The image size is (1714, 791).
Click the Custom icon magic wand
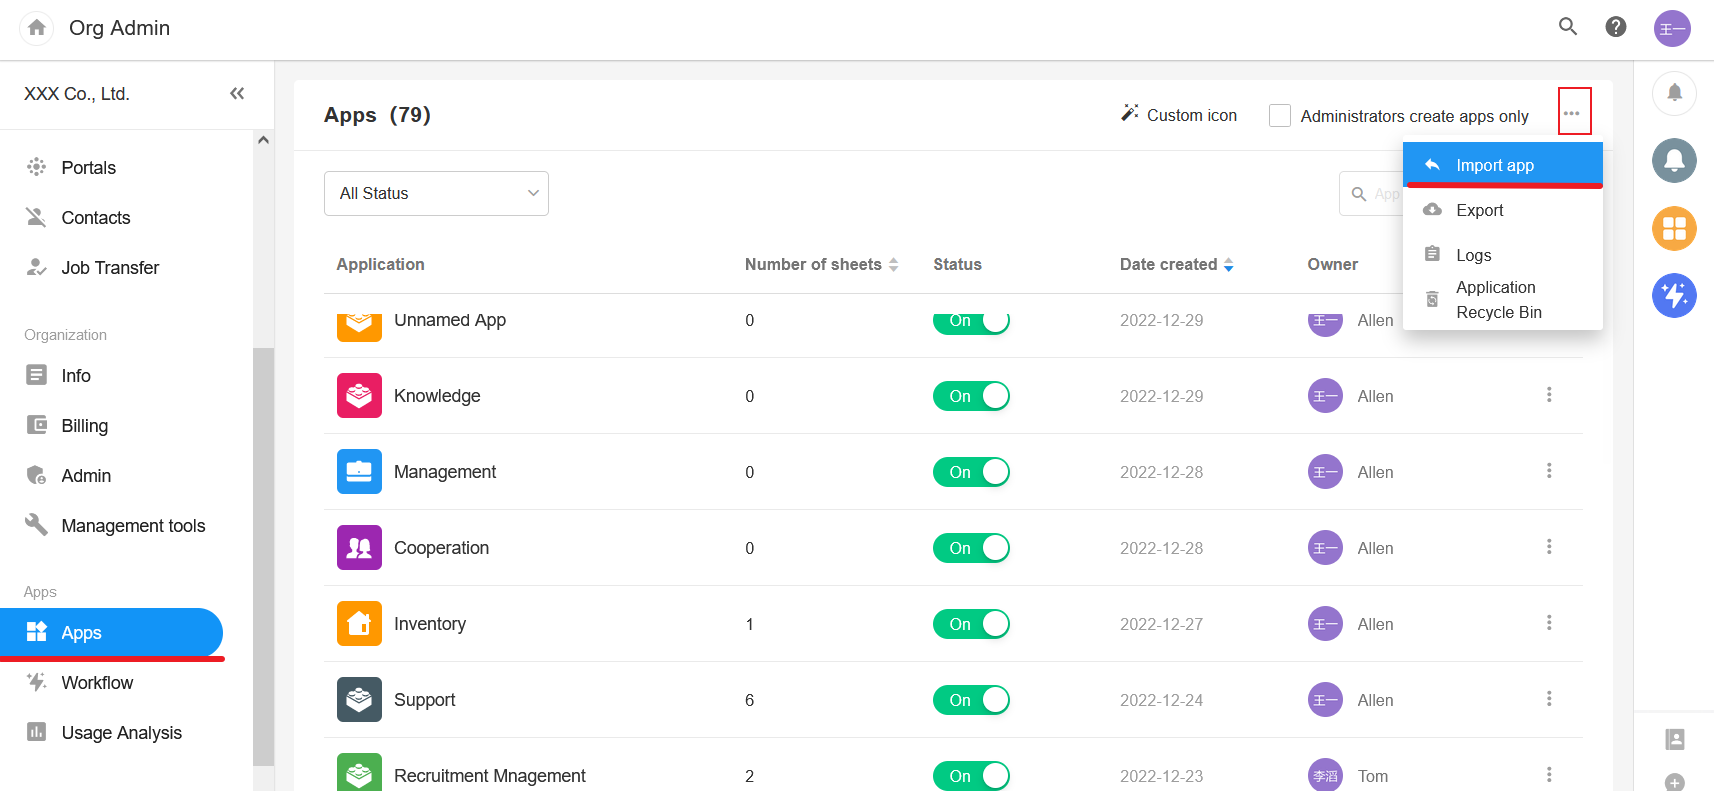1130,114
